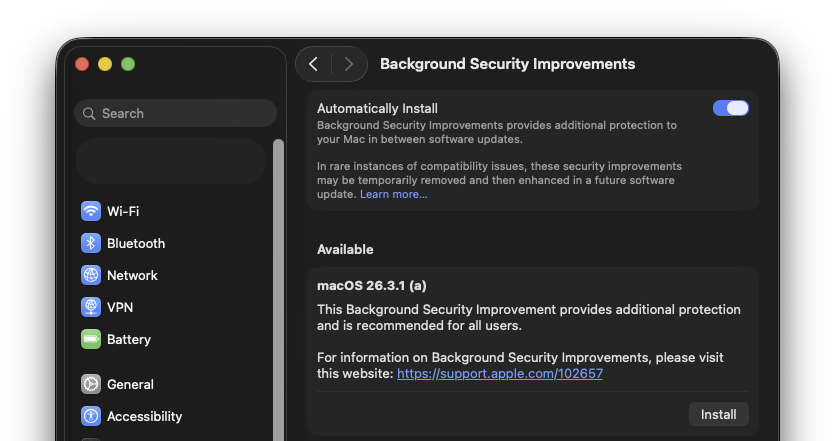Click the forward chevron button
This screenshot has height=441, width=835.
(x=348, y=64)
